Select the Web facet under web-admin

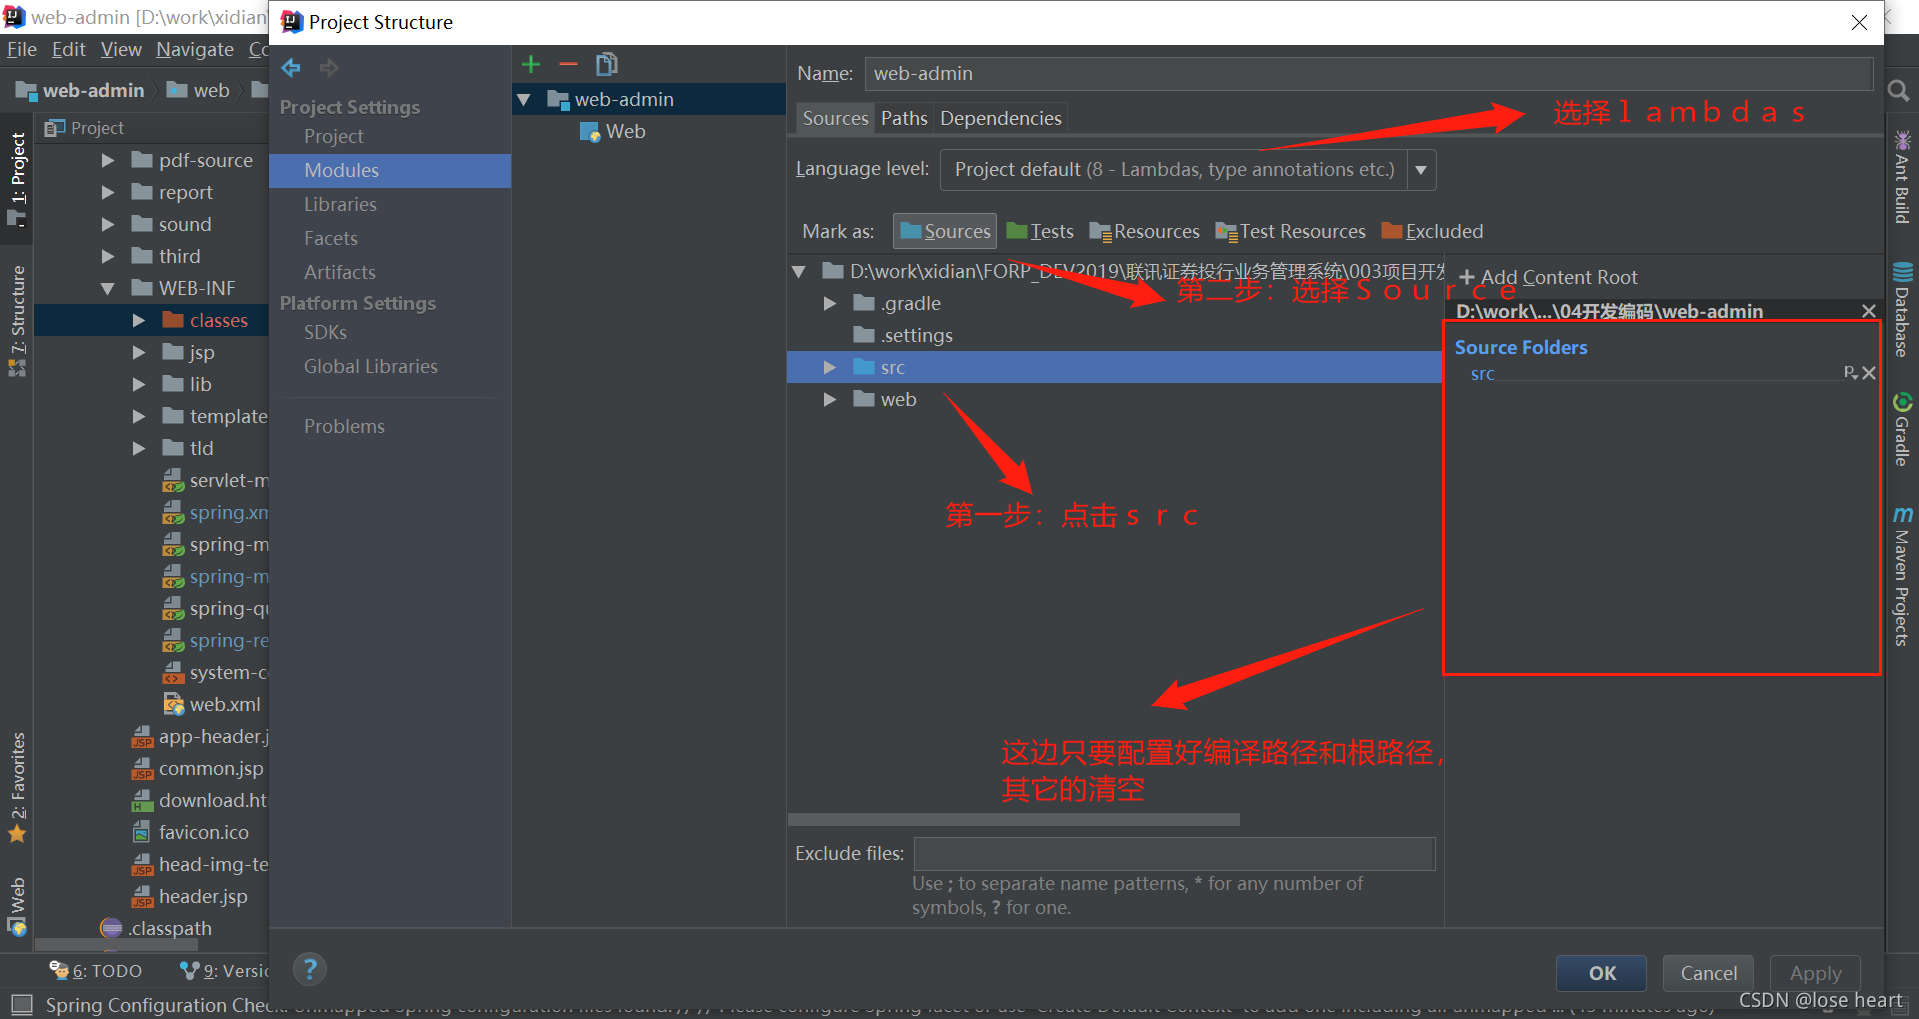(612, 132)
